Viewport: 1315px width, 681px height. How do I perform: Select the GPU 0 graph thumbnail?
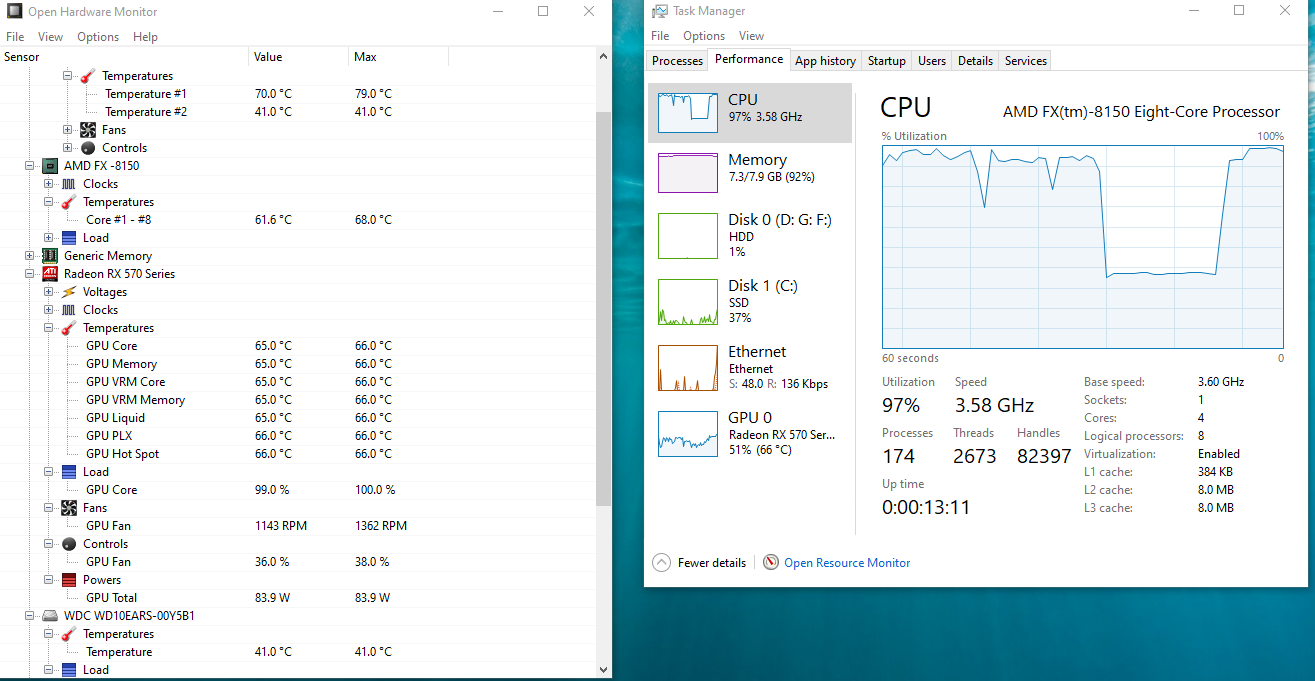tap(688, 434)
